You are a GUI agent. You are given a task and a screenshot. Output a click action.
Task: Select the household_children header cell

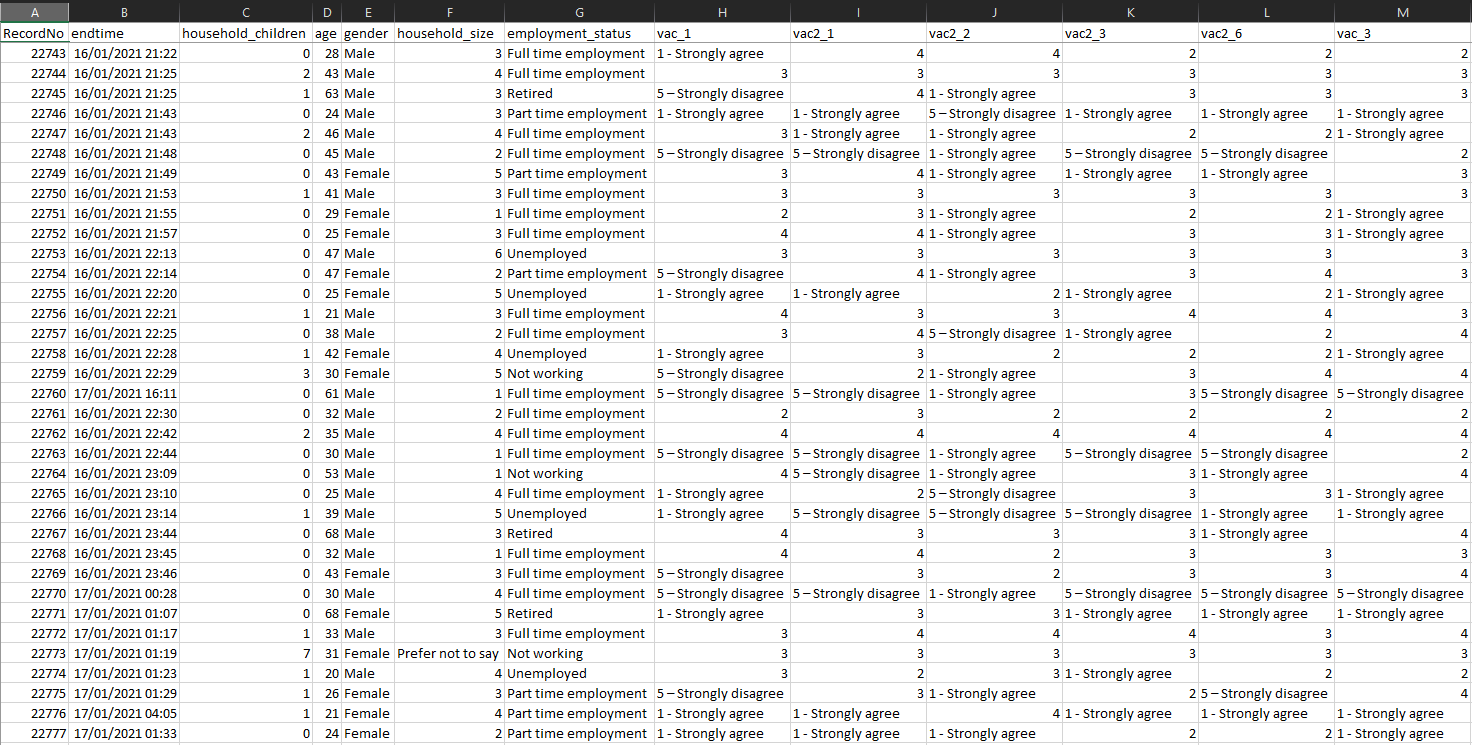coord(244,33)
